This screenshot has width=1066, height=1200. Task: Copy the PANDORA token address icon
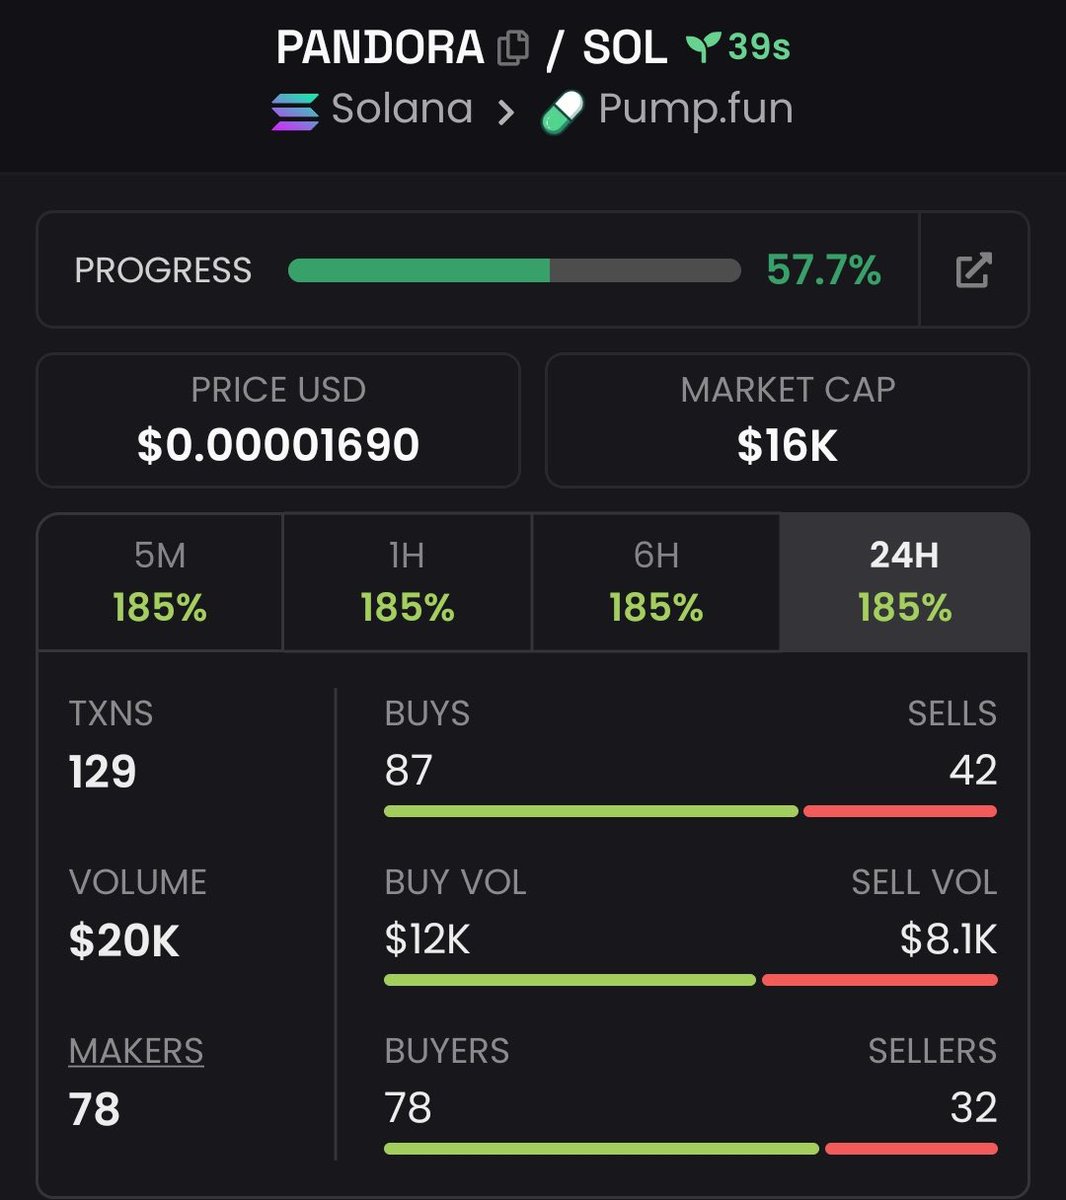513,48
